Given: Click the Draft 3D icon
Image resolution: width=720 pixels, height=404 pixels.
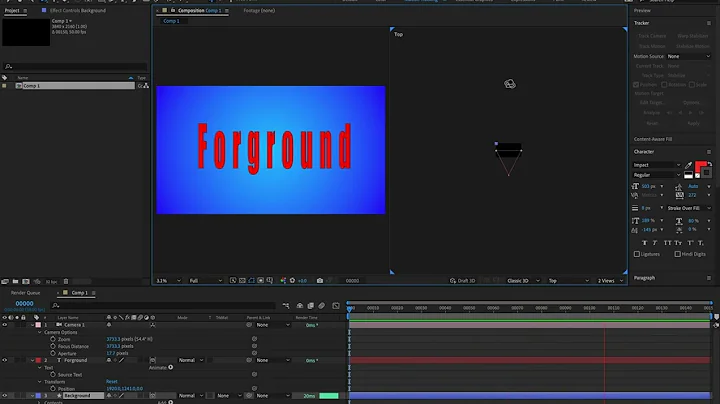Looking at the screenshot, I should 453,281.
